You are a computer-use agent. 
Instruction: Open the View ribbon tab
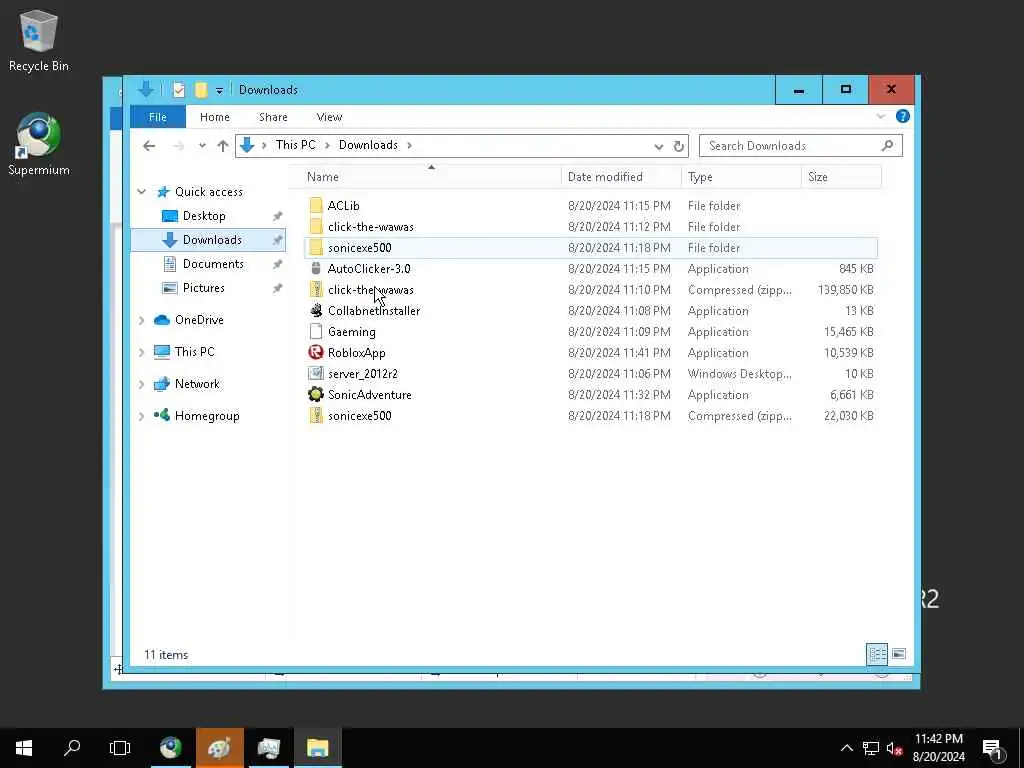coord(329,117)
